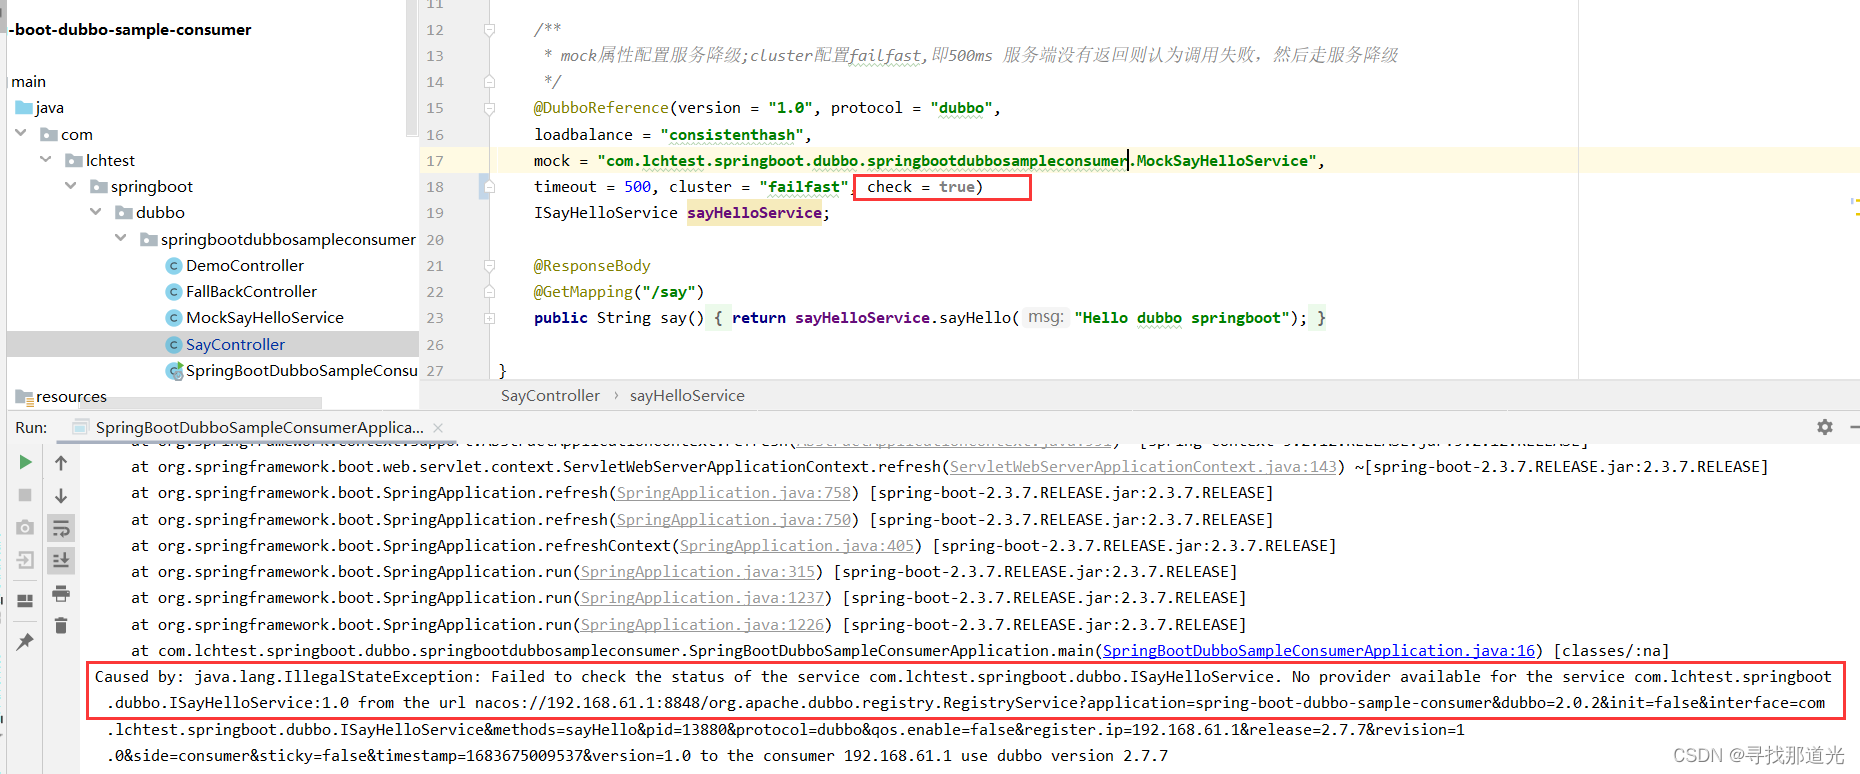Fold say method at line 21
This screenshot has width=1860, height=774.
[489, 266]
